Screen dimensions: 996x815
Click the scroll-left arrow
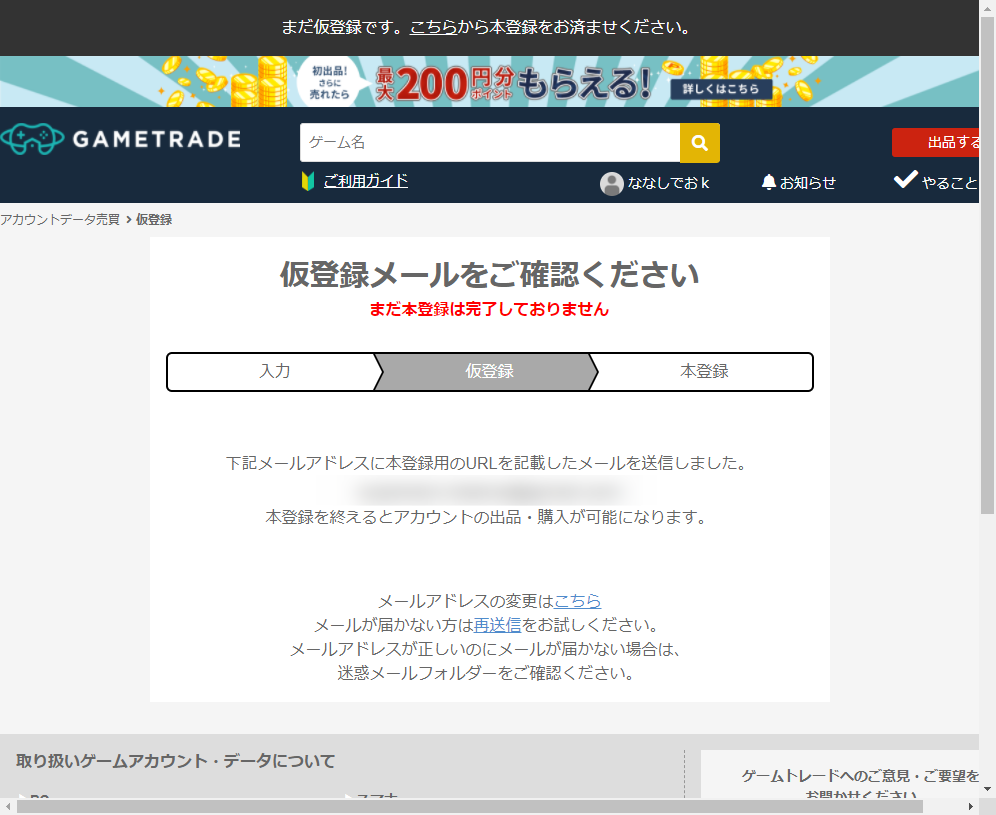click(7, 807)
